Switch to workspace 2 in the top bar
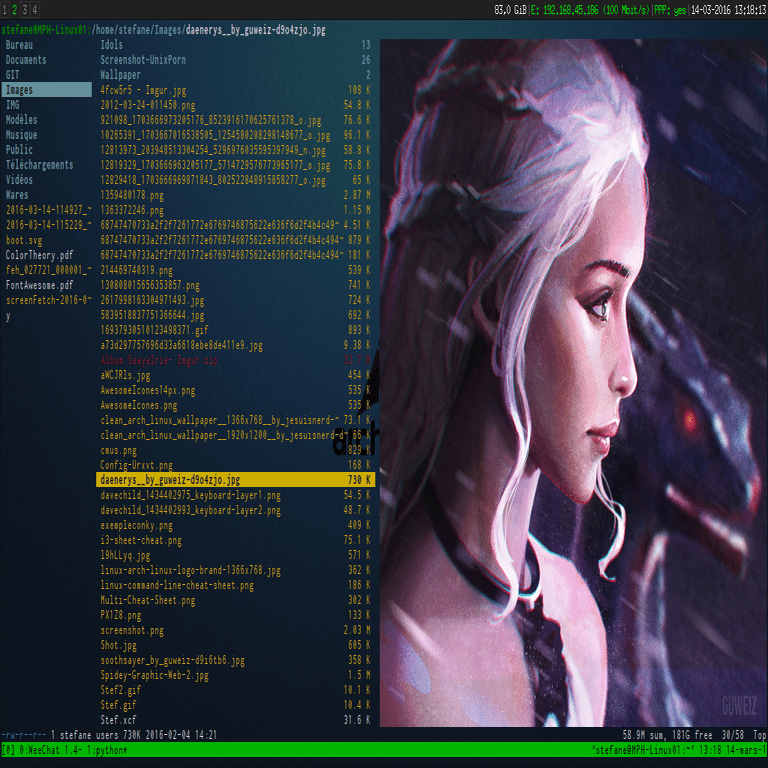Screen dimensions: 768x768 15,9
